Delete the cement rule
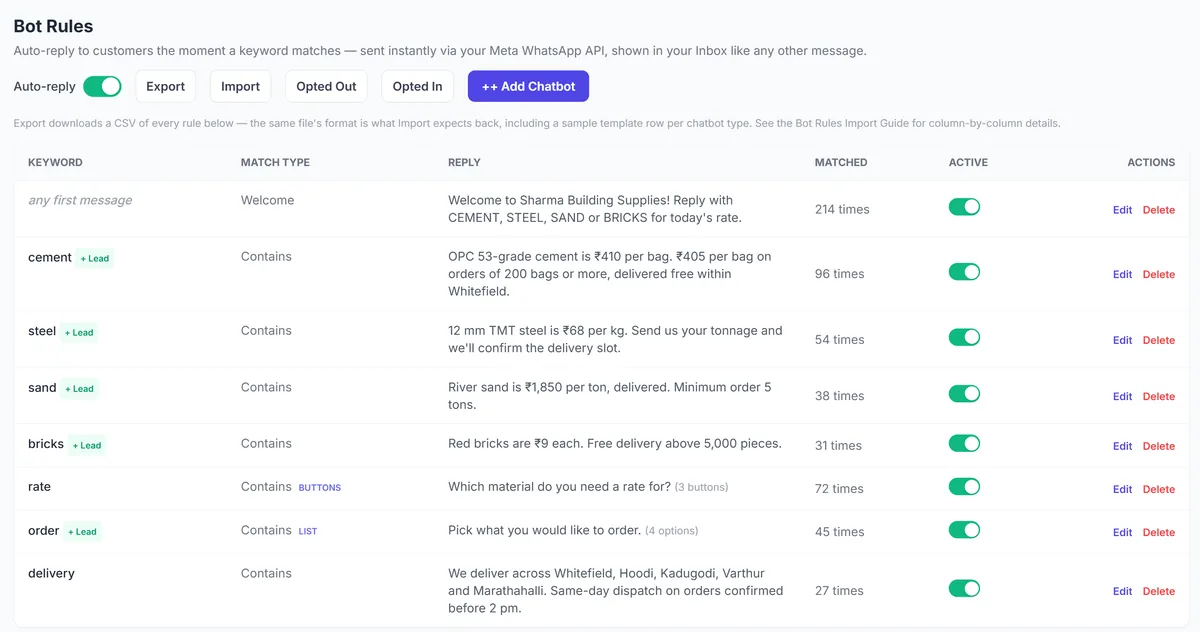This screenshot has width=1200, height=632. (x=1159, y=274)
